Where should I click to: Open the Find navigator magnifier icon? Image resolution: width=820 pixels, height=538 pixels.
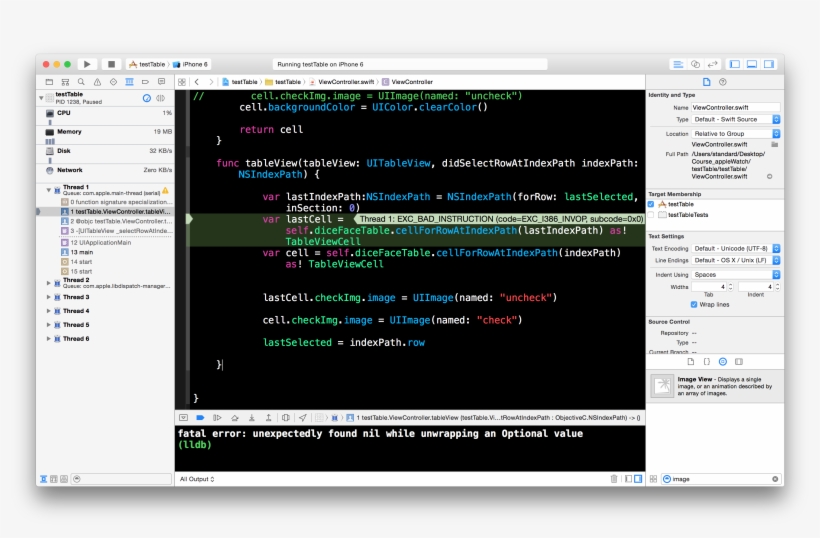(81, 82)
